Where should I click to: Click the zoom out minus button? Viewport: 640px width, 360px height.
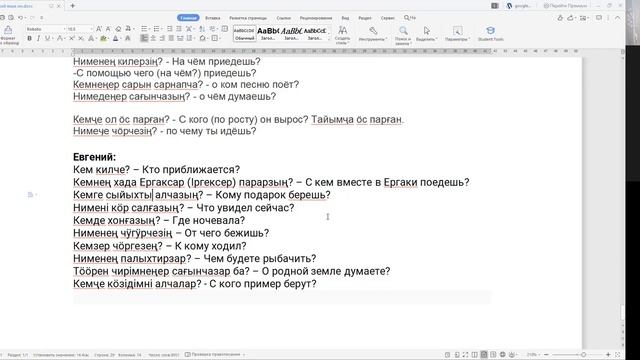click(x=547, y=355)
